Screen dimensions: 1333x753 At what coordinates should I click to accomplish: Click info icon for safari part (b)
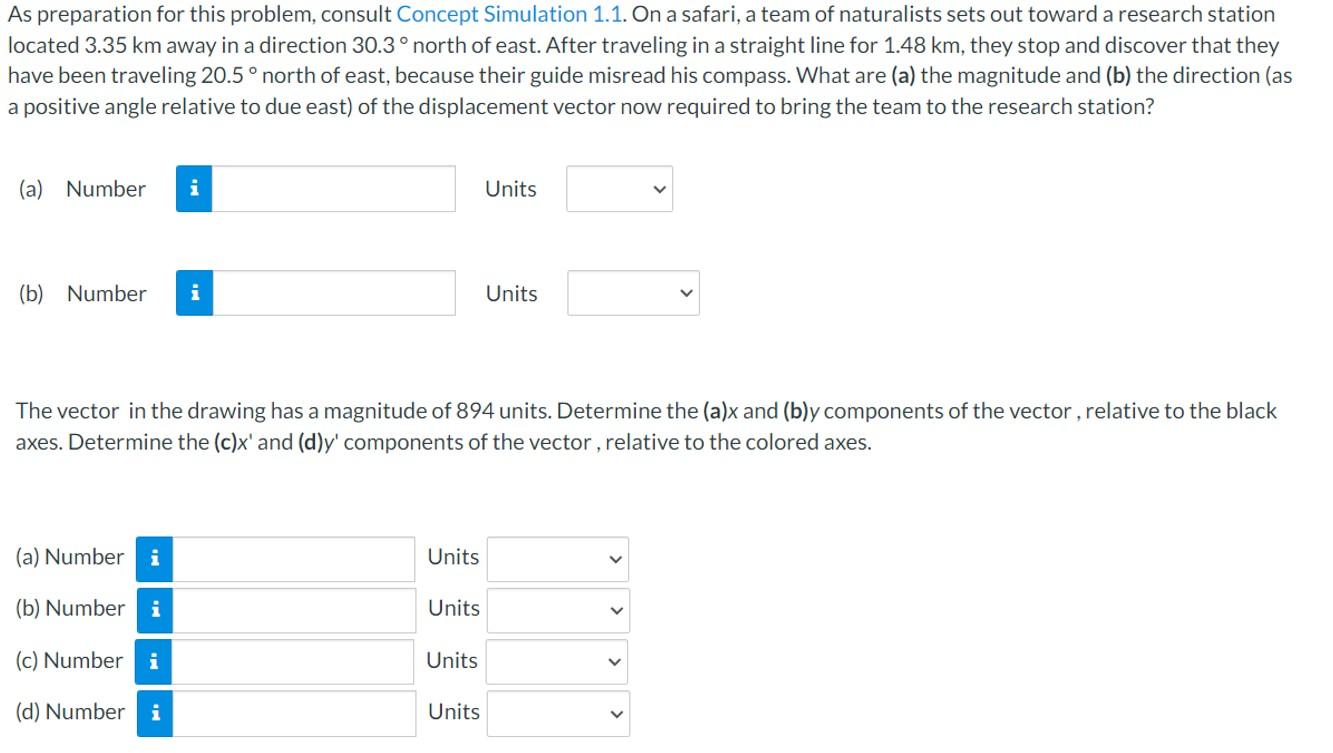point(194,293)
